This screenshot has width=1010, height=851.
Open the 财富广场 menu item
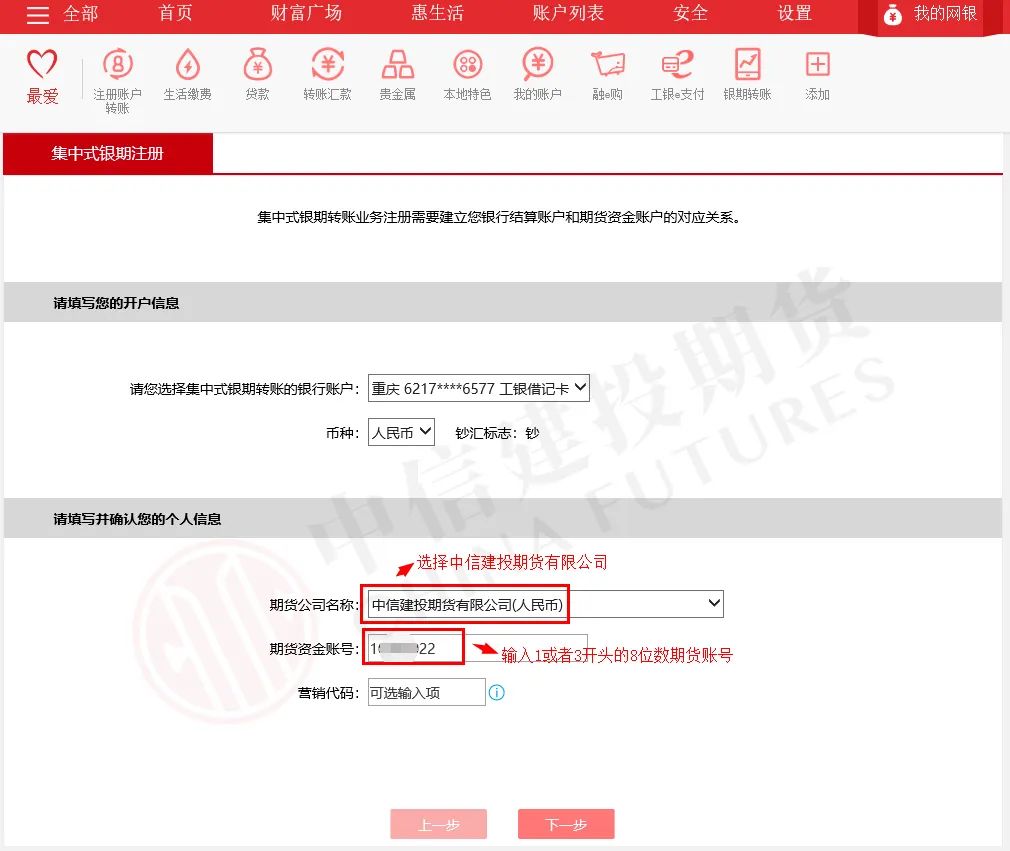tap(306, 13)
